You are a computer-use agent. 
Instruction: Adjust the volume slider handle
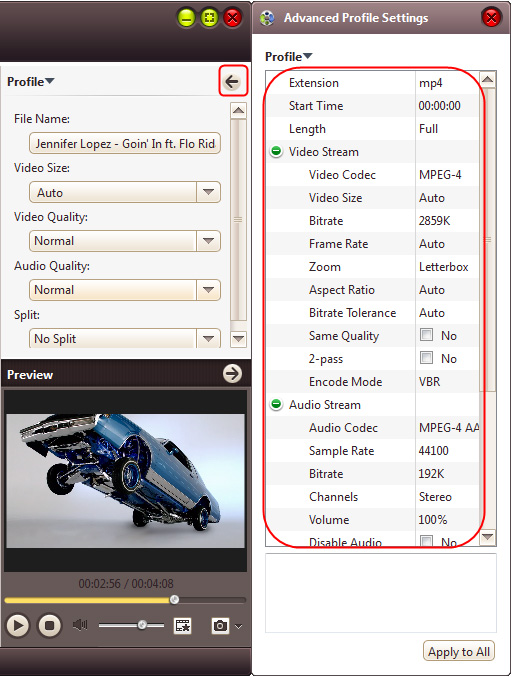tap(142, 625)
